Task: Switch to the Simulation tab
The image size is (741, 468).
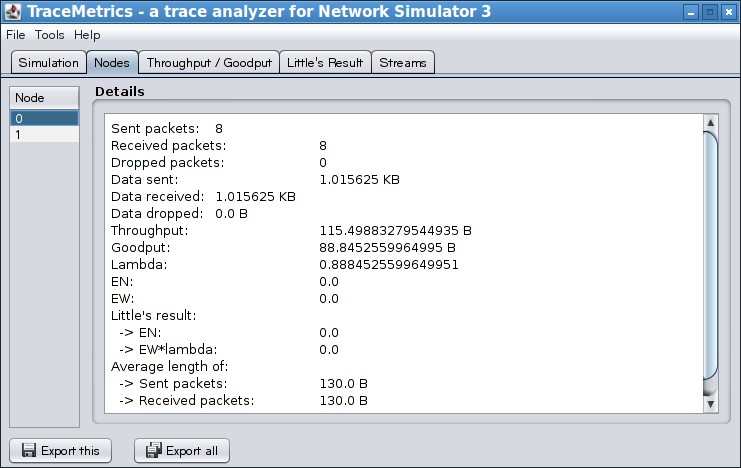Action: 48,63
